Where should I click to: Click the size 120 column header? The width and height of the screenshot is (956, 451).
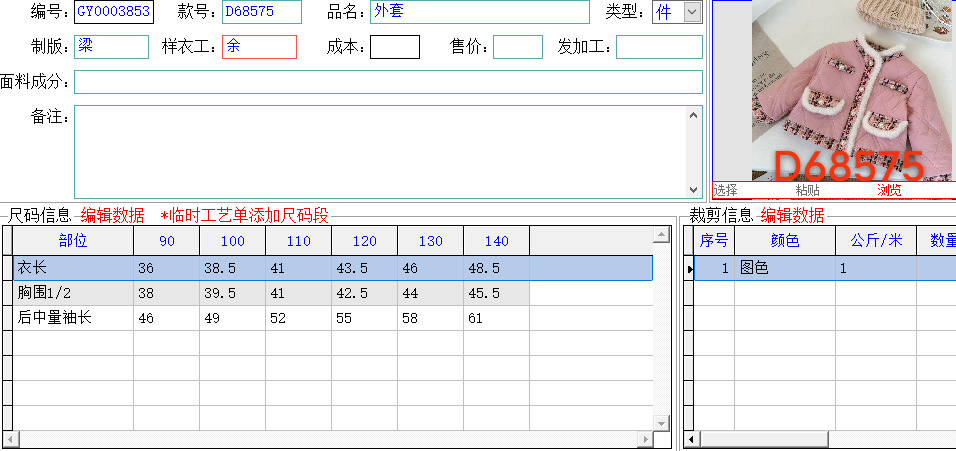[365, 241]
